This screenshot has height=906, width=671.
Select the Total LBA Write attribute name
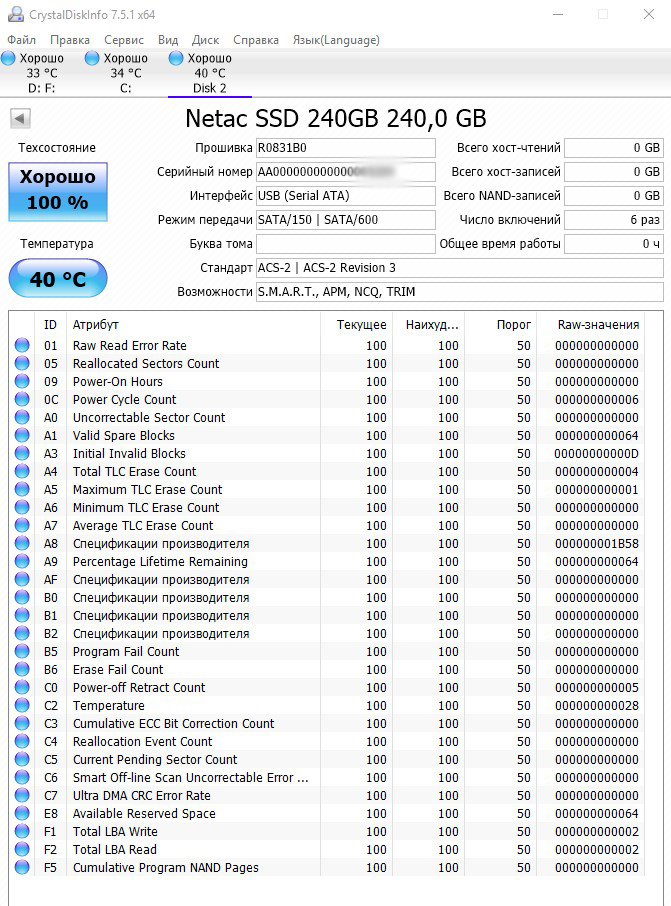click(115, 831)
